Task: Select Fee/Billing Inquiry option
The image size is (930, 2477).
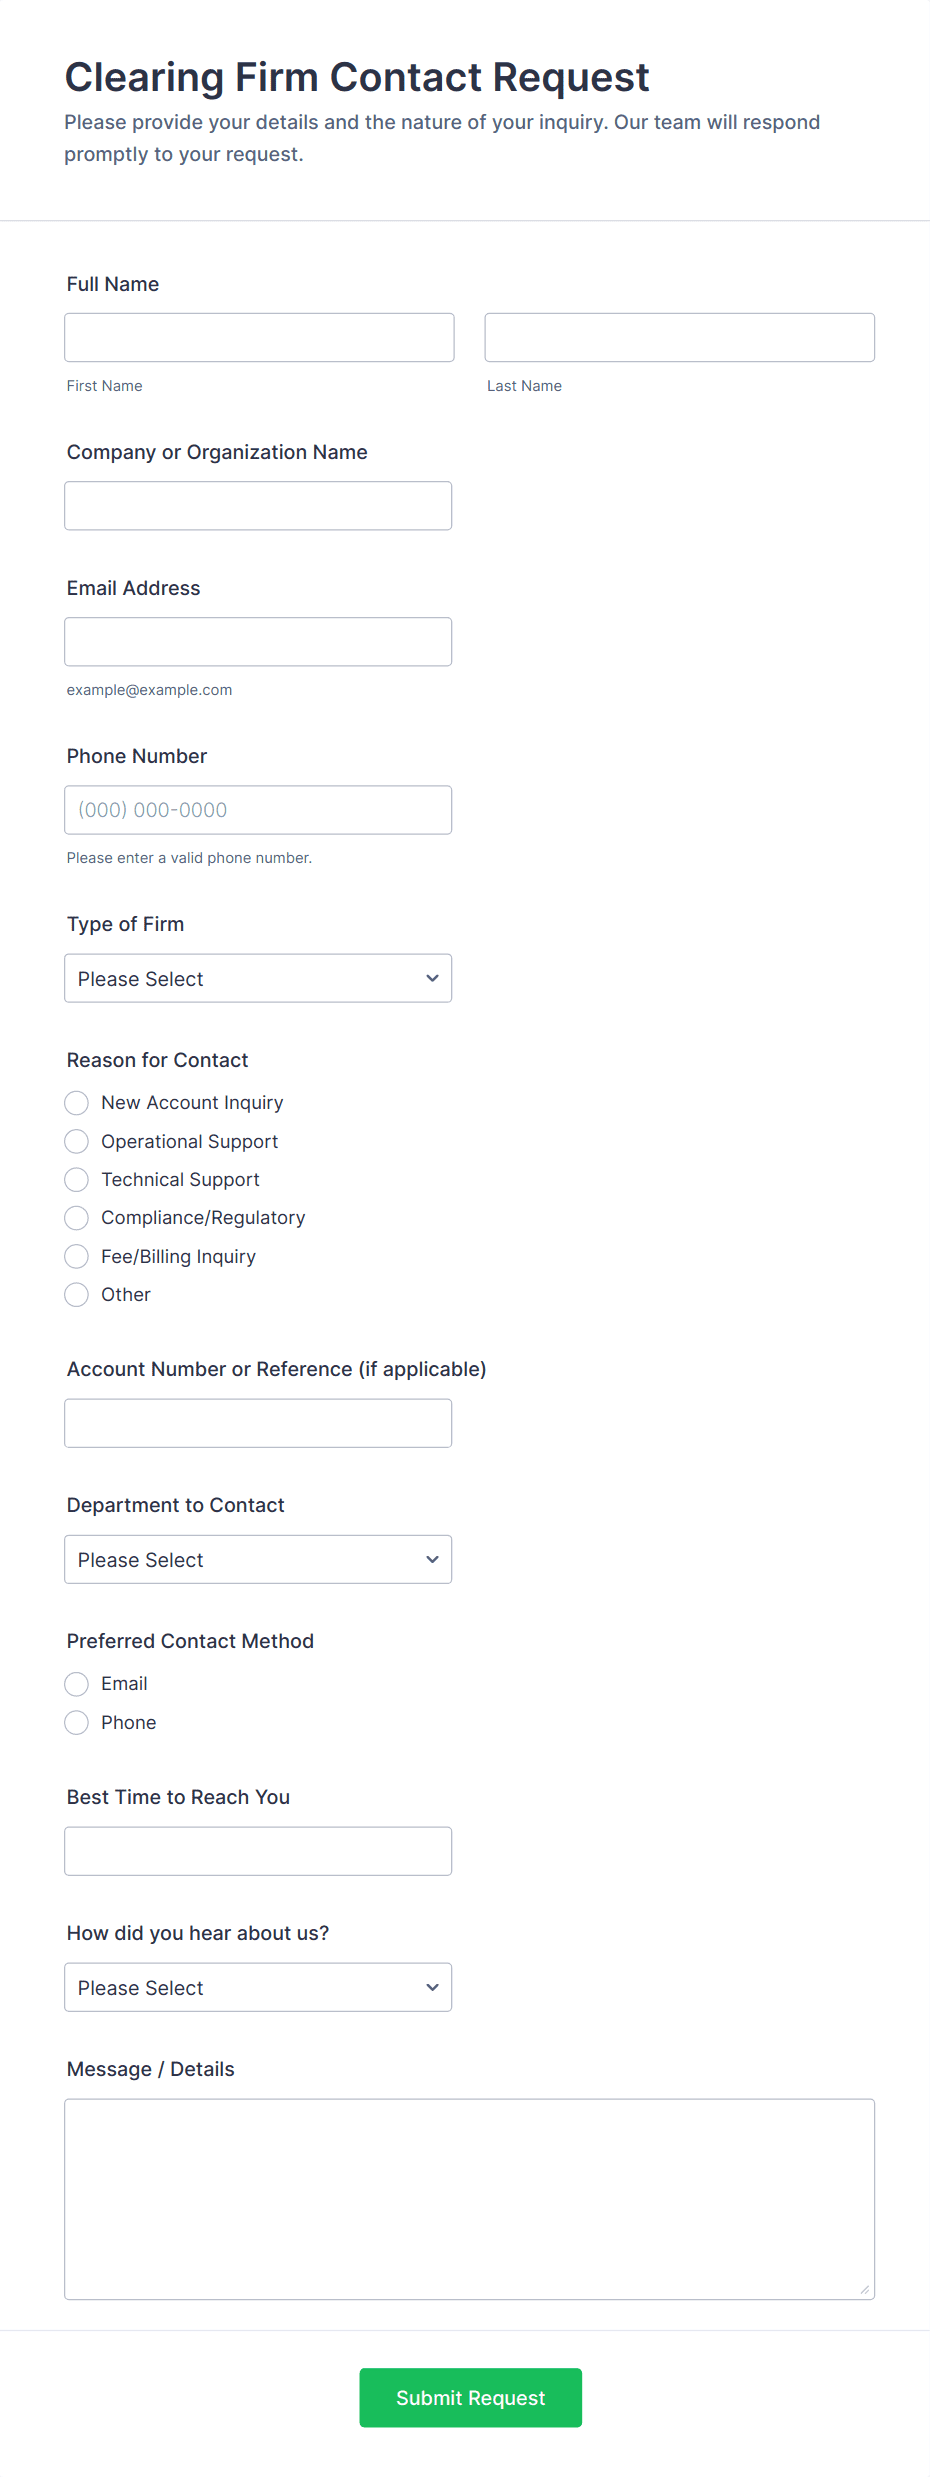Action: [76, 1256]
